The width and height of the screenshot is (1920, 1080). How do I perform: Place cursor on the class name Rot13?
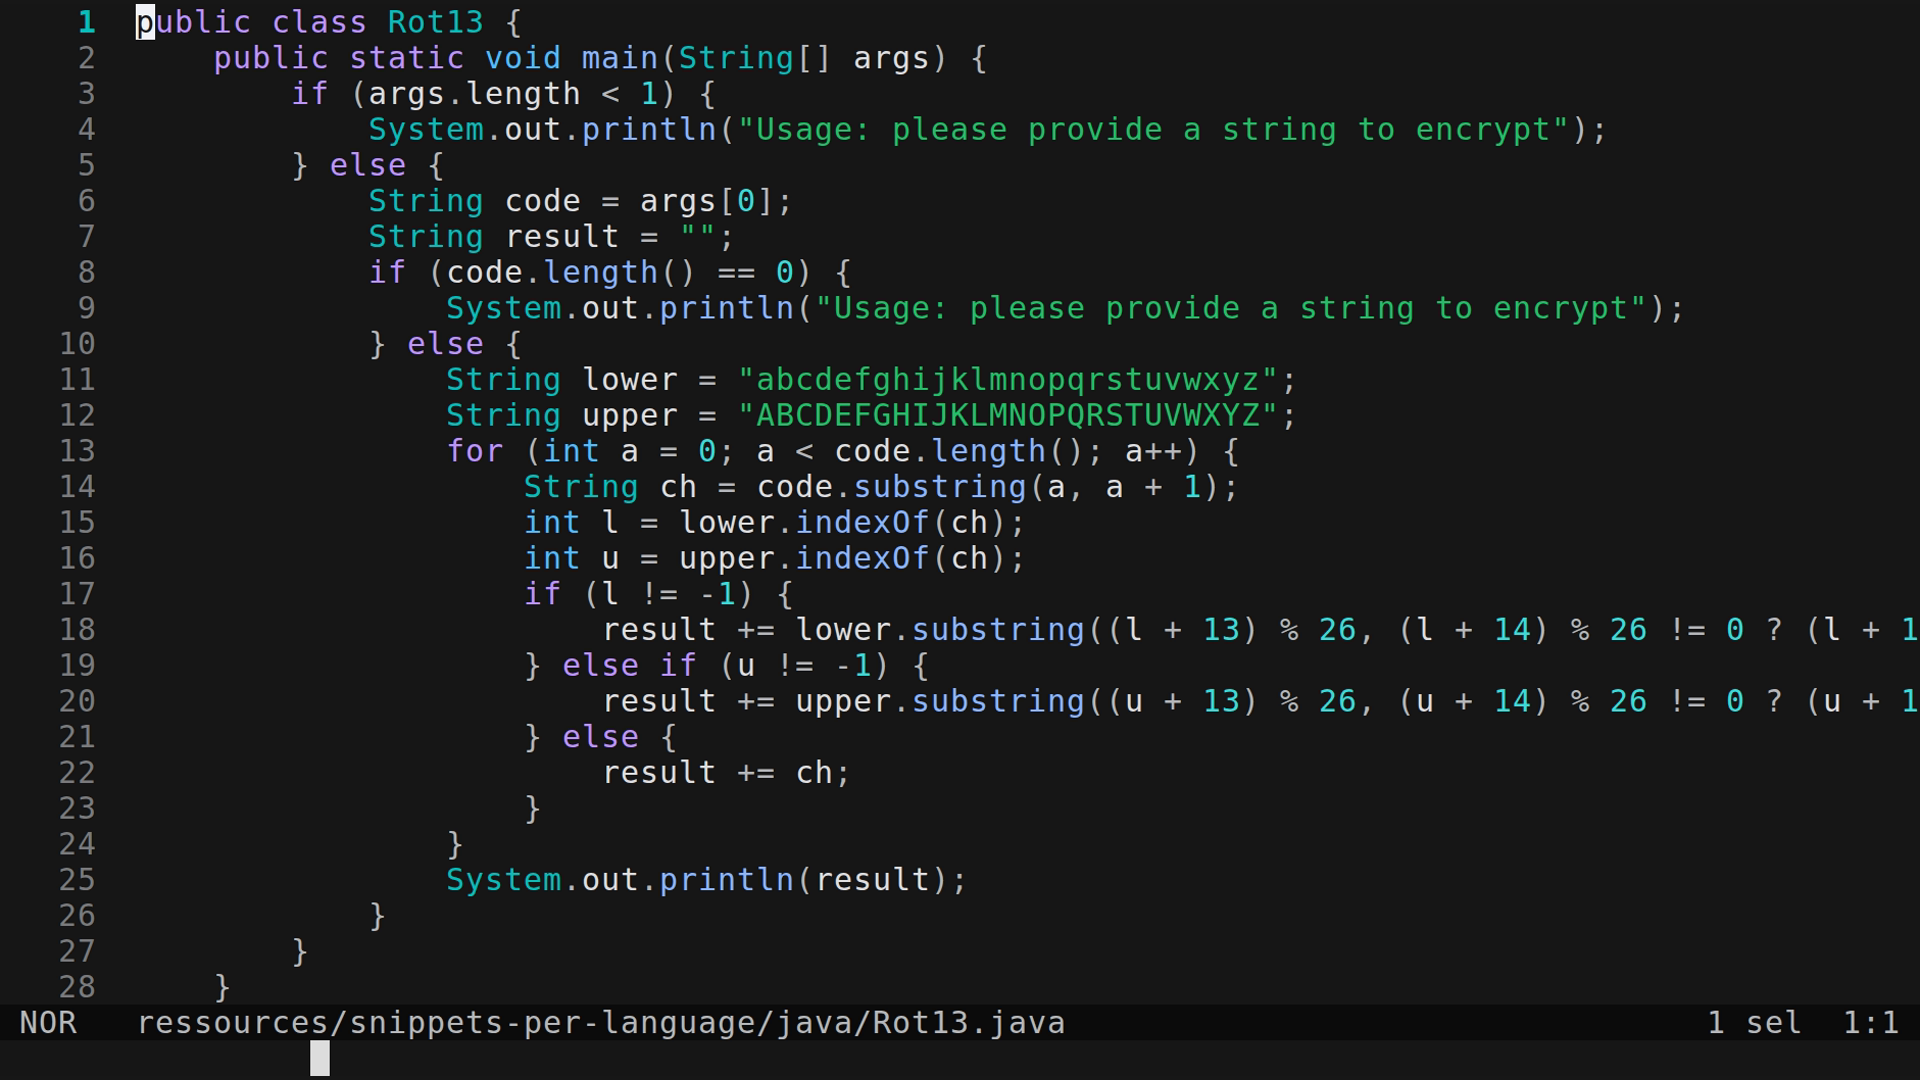434,22
